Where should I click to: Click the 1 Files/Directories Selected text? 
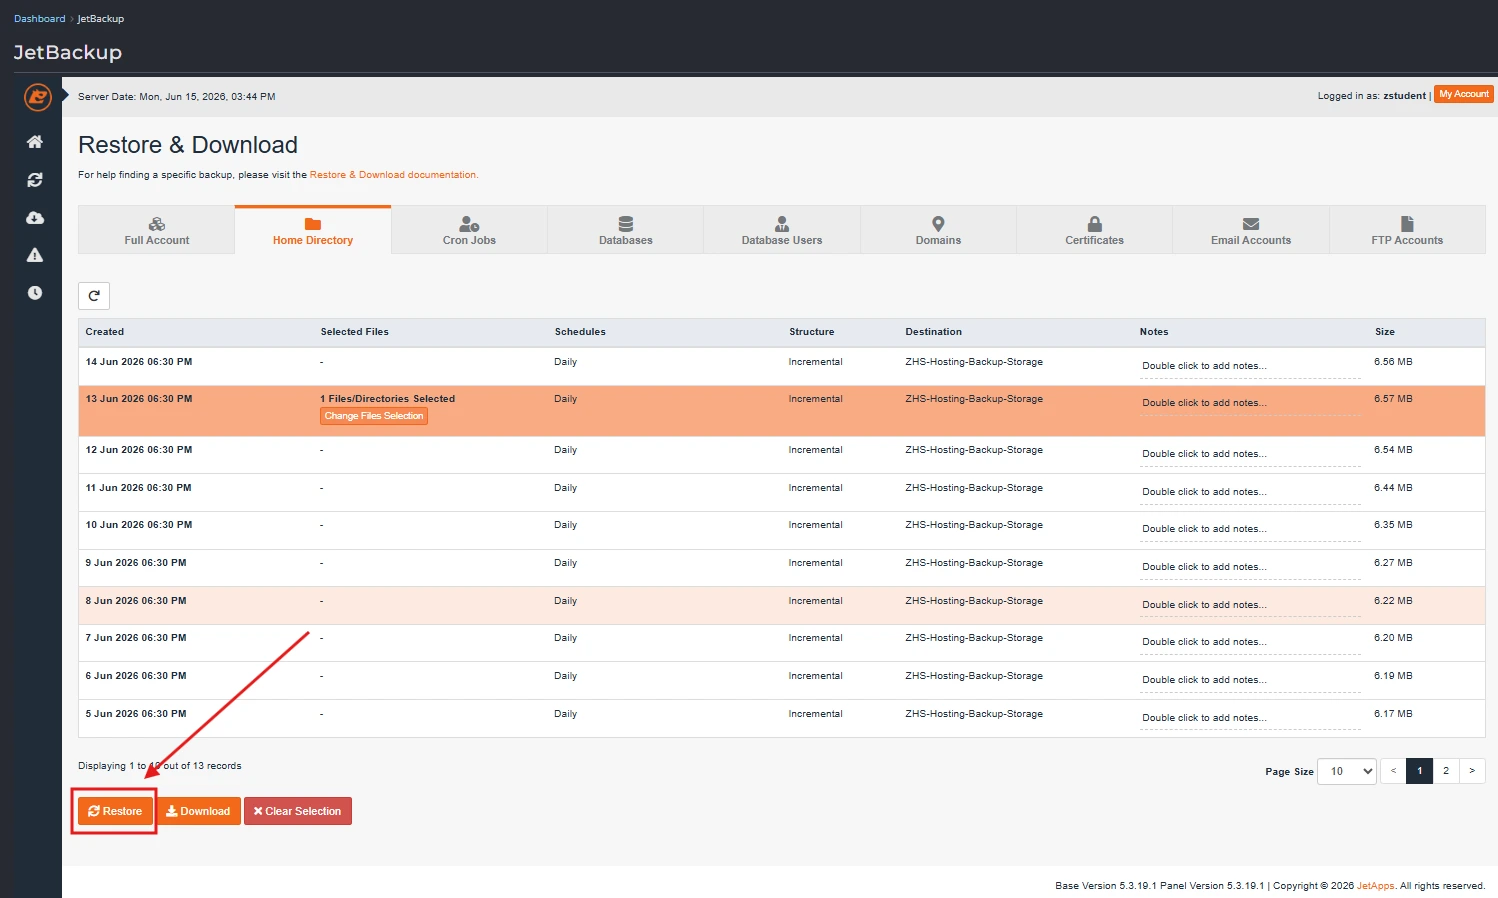(387, 399)
